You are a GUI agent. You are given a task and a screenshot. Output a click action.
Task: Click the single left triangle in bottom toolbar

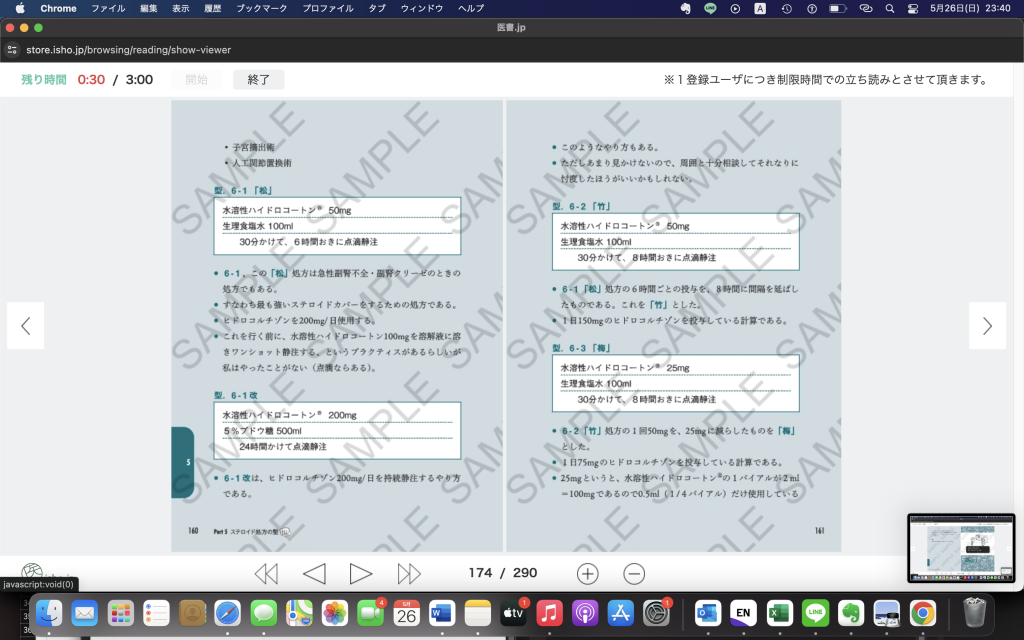314,573
